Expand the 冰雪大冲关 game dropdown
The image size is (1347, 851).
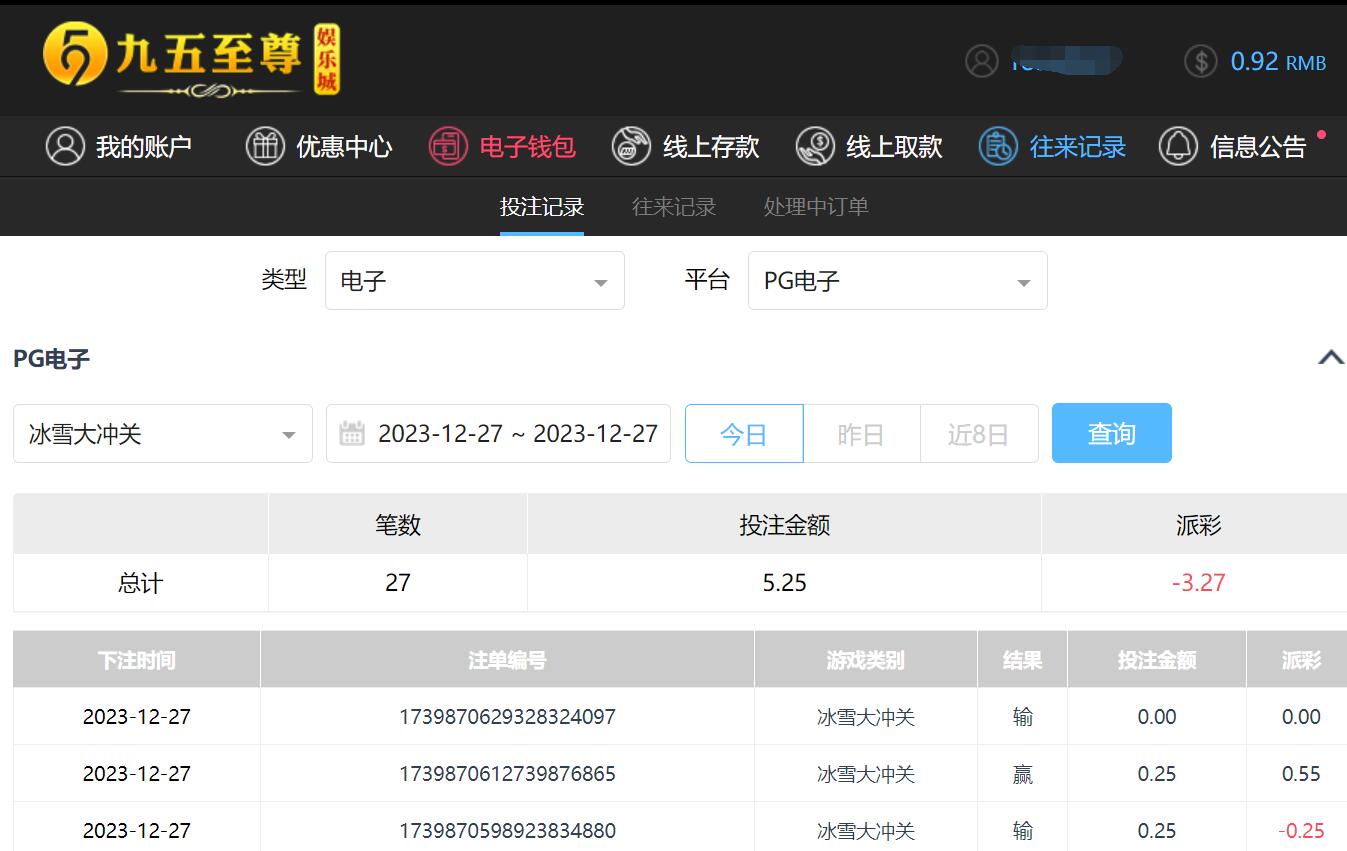tap(162, 434)
